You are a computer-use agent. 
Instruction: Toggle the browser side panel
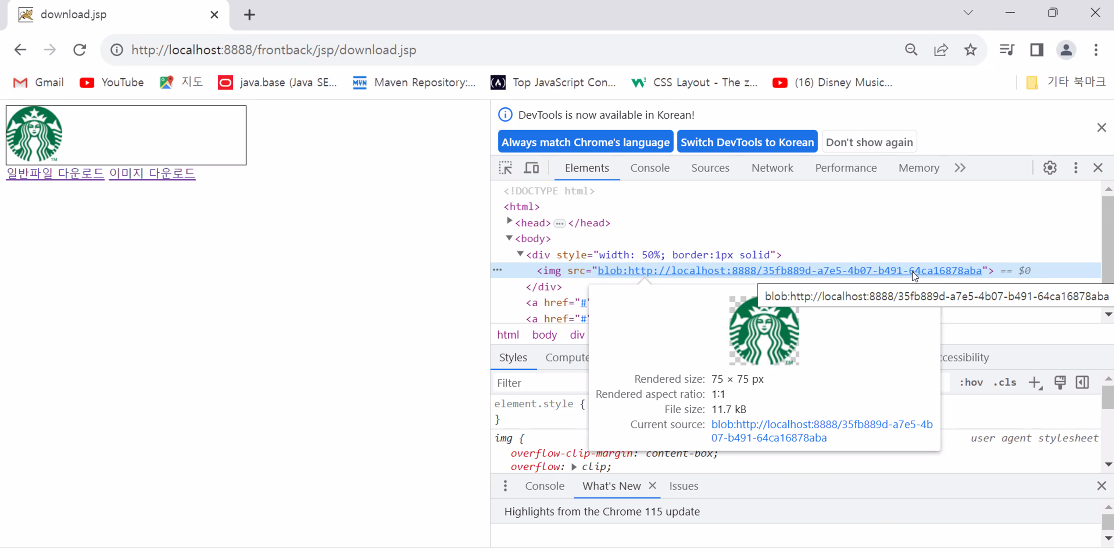click(1037, 50)
